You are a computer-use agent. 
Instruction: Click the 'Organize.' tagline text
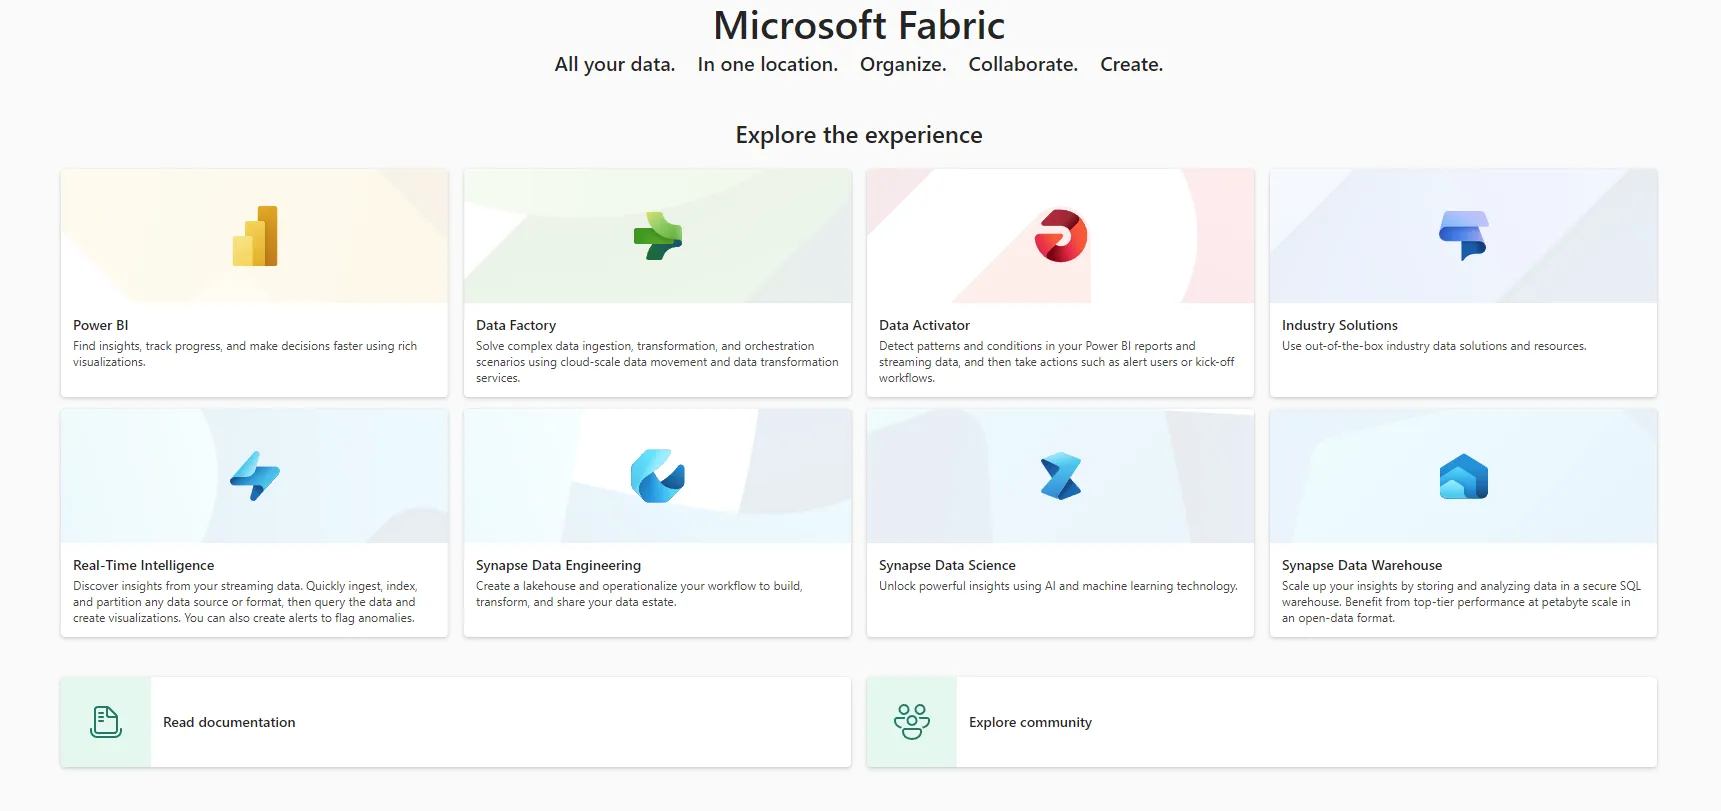coord(903,64)
